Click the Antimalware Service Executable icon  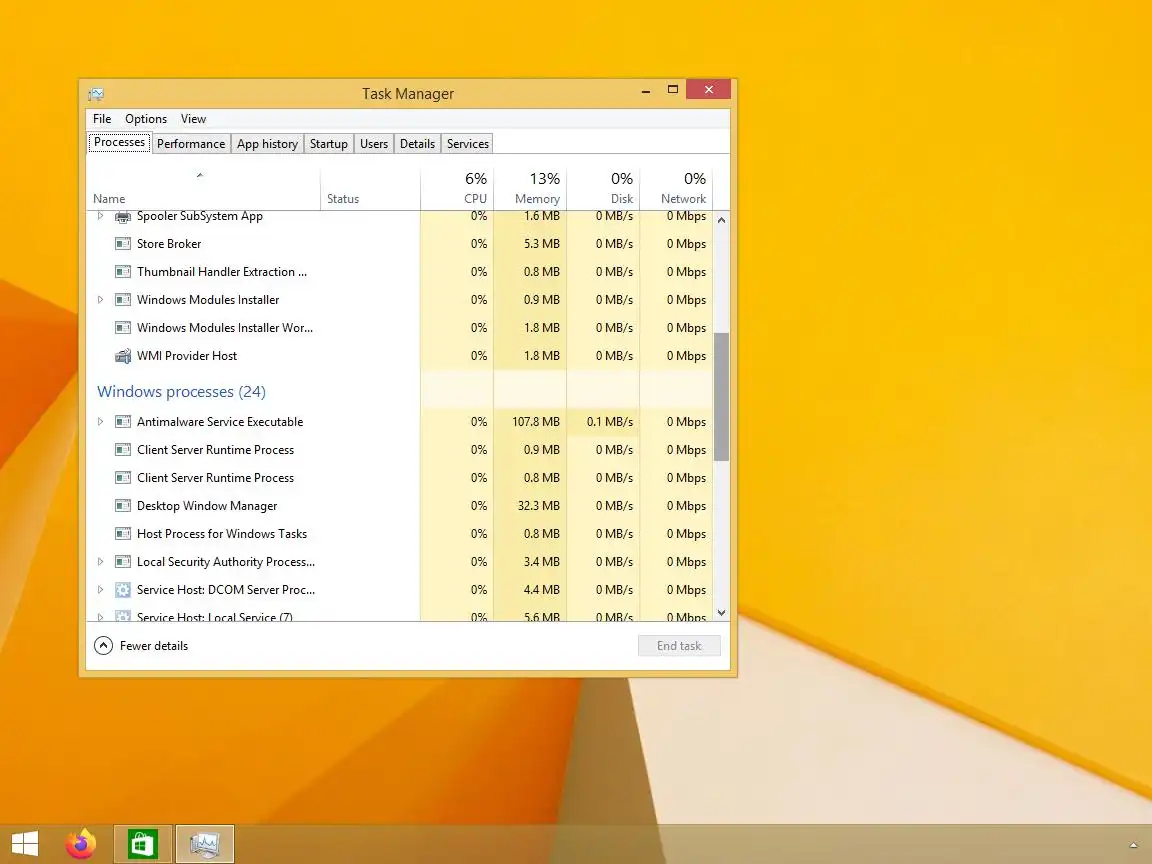[123, 422]
